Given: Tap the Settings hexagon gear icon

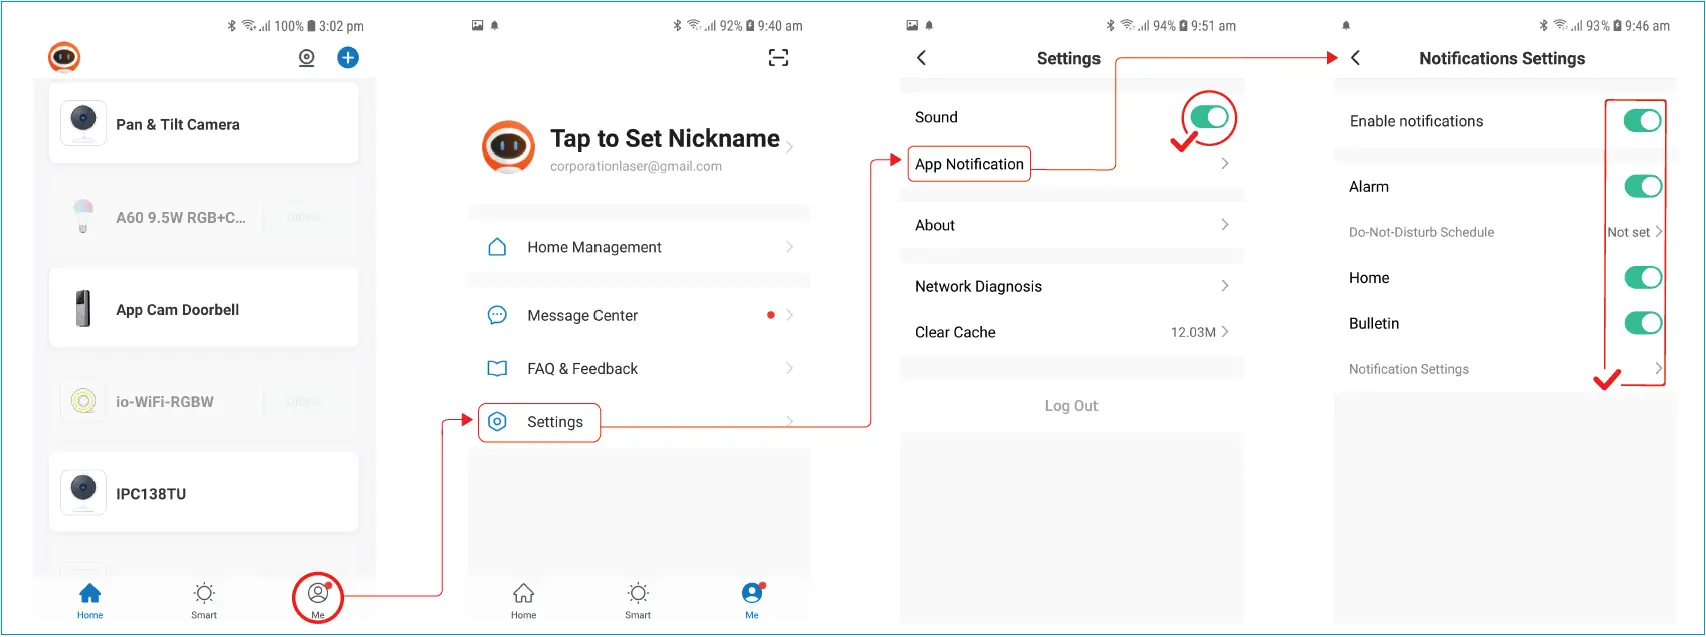Looking at the screenshot, I should pyautogui.click(x=497, y=422).
